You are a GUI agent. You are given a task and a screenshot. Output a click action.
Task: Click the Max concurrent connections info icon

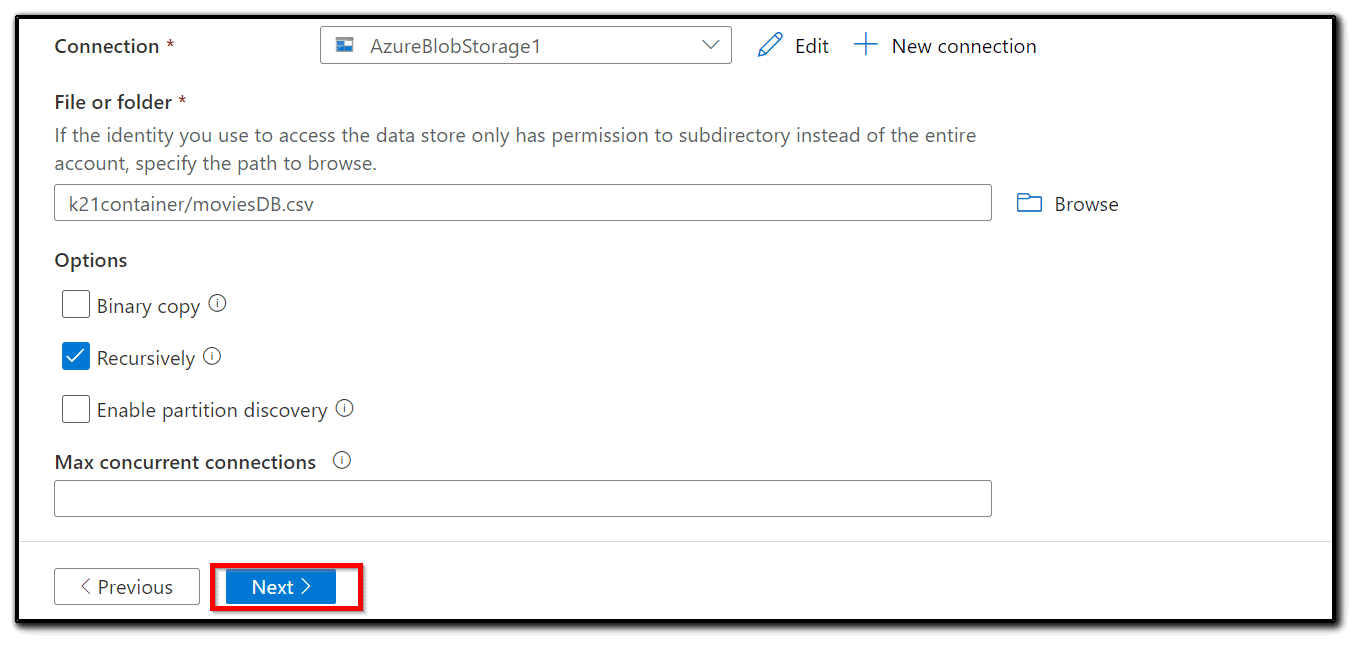coord(341,460)
